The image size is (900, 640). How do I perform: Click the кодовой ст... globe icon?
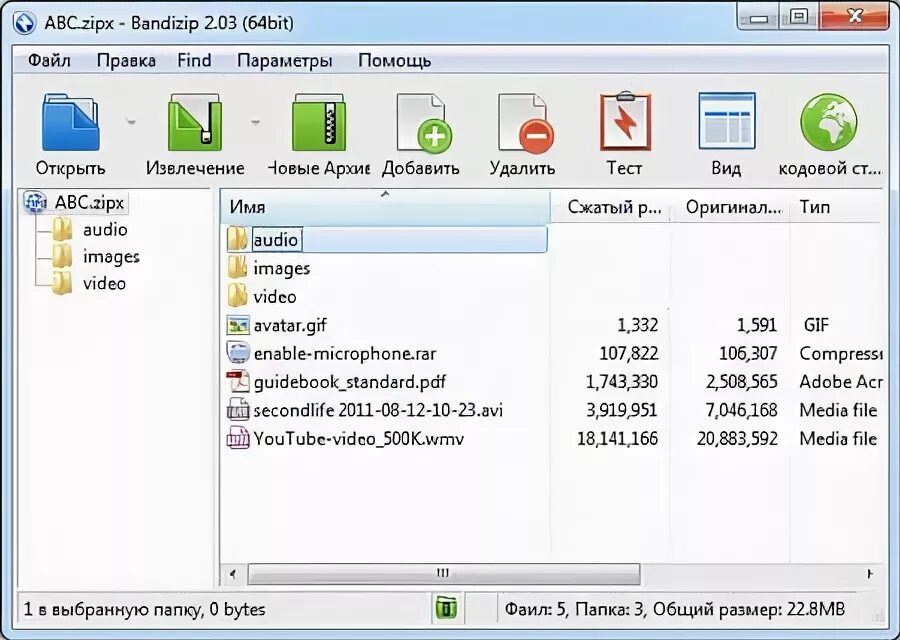829,122
